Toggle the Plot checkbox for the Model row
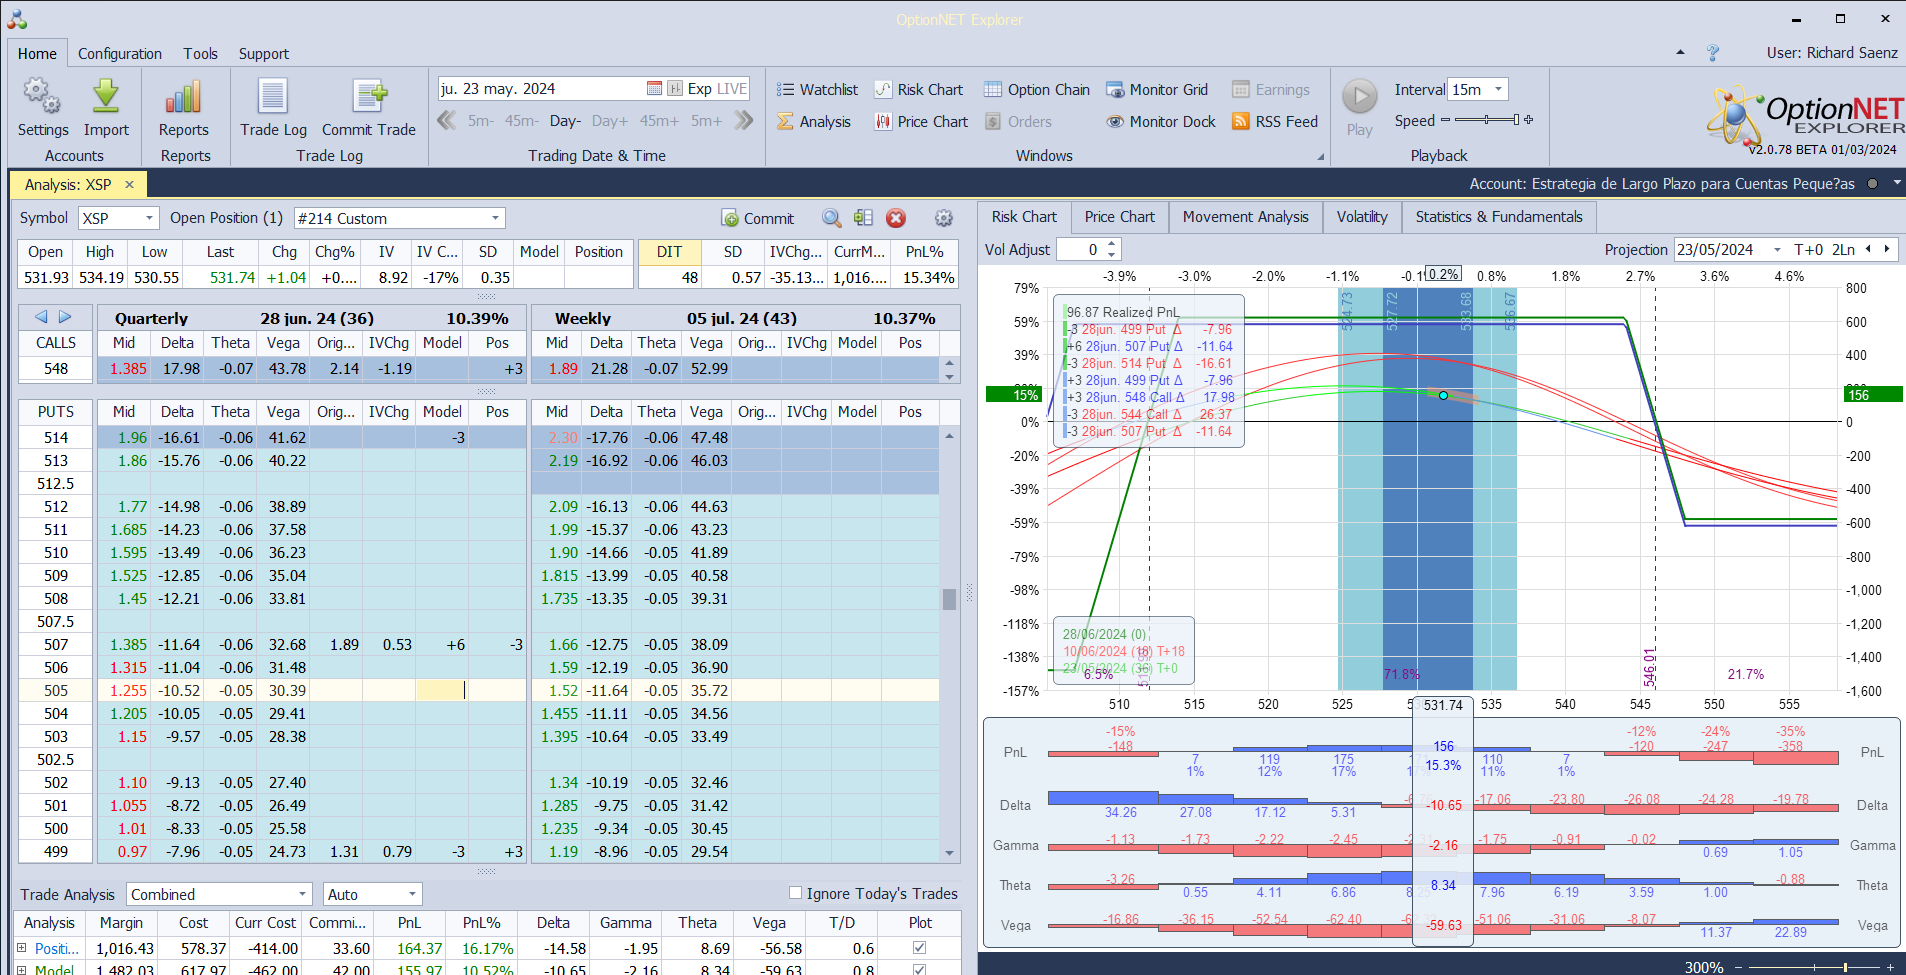The width and height of the screenshot is (1906, 975). (919, 969)
